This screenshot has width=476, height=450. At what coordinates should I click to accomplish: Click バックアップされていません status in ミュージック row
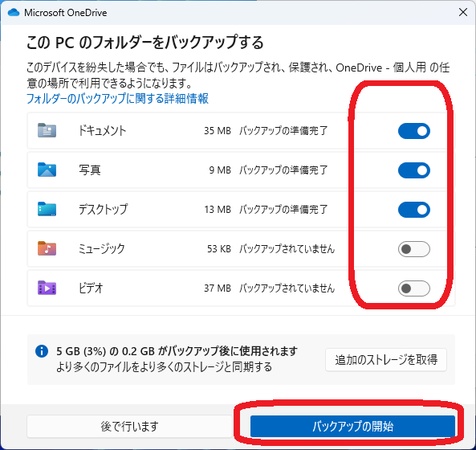(x=287, y=249)
